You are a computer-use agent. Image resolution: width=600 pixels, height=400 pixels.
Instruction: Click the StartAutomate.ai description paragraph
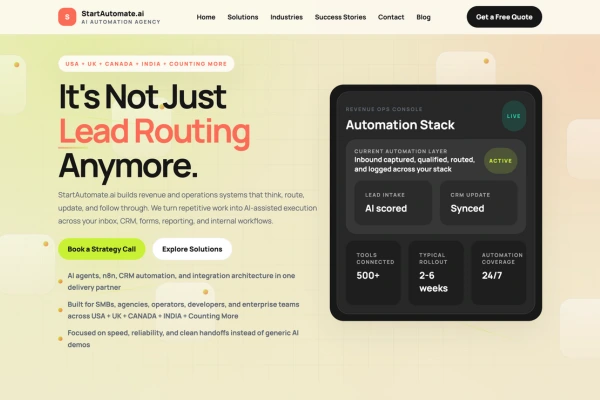(188, 208)
